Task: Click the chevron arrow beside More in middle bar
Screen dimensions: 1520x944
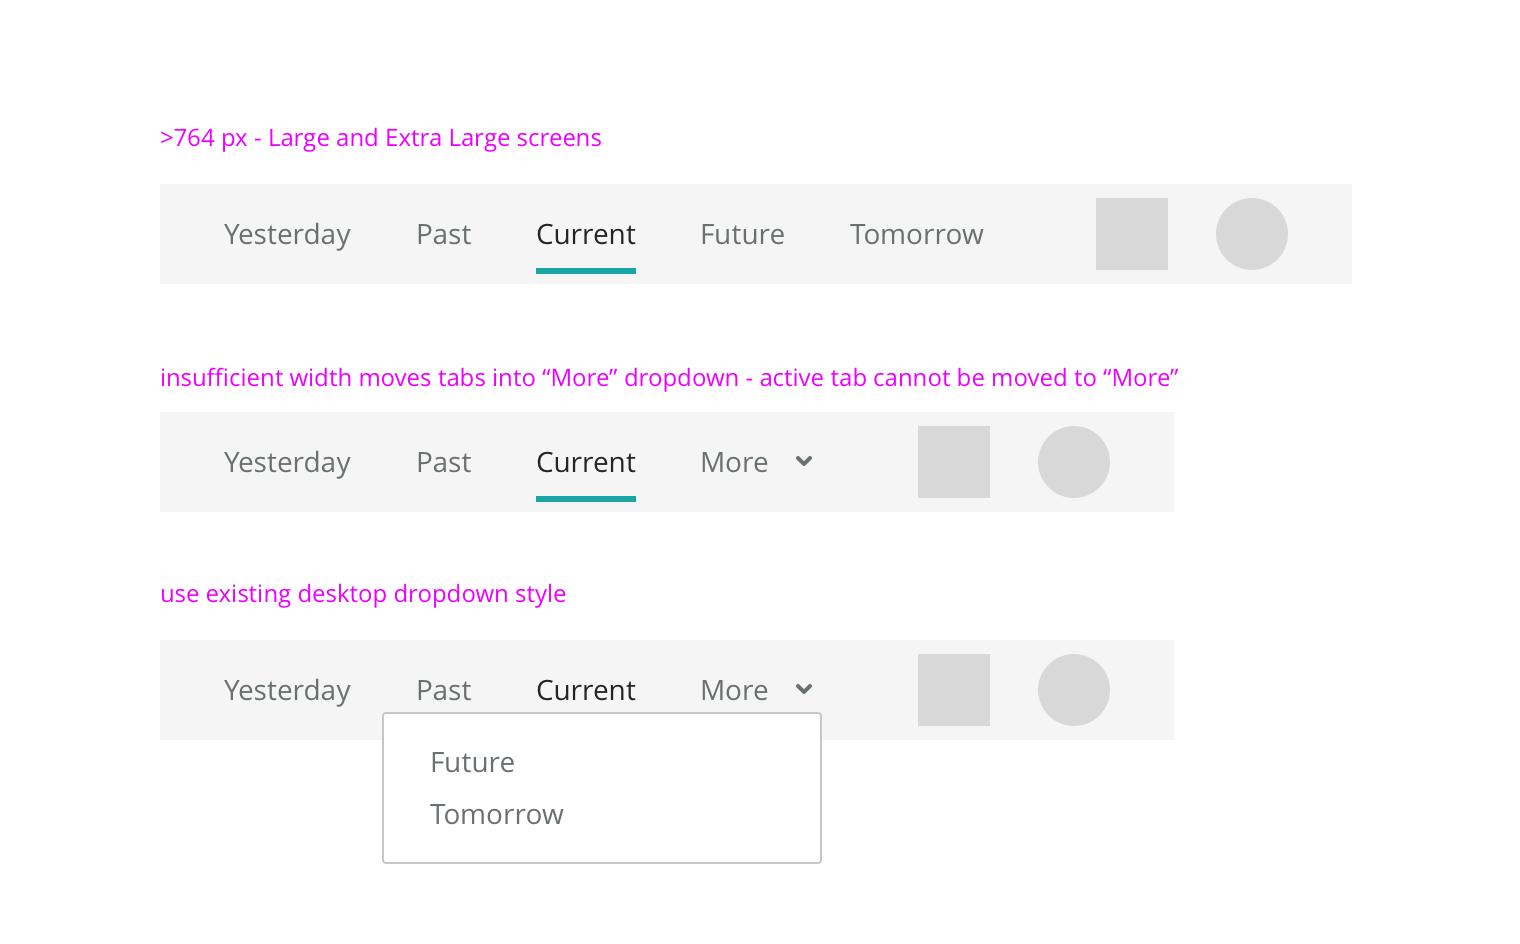Action: click(804, 461)
